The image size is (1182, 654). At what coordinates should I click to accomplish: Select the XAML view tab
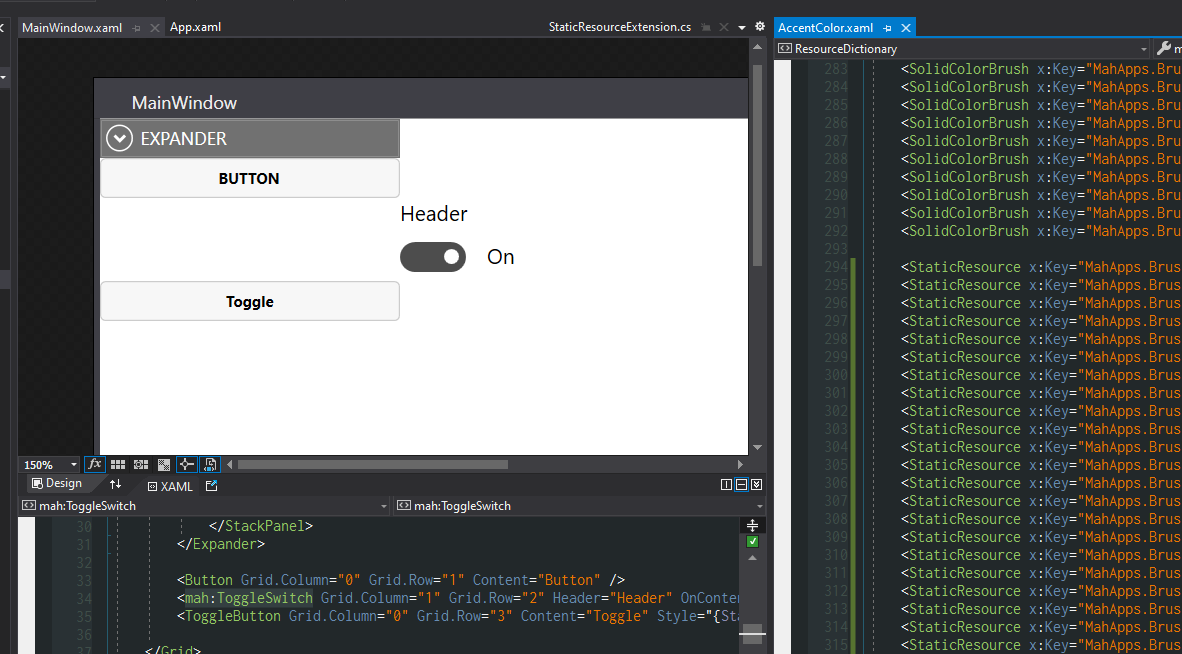170,486
